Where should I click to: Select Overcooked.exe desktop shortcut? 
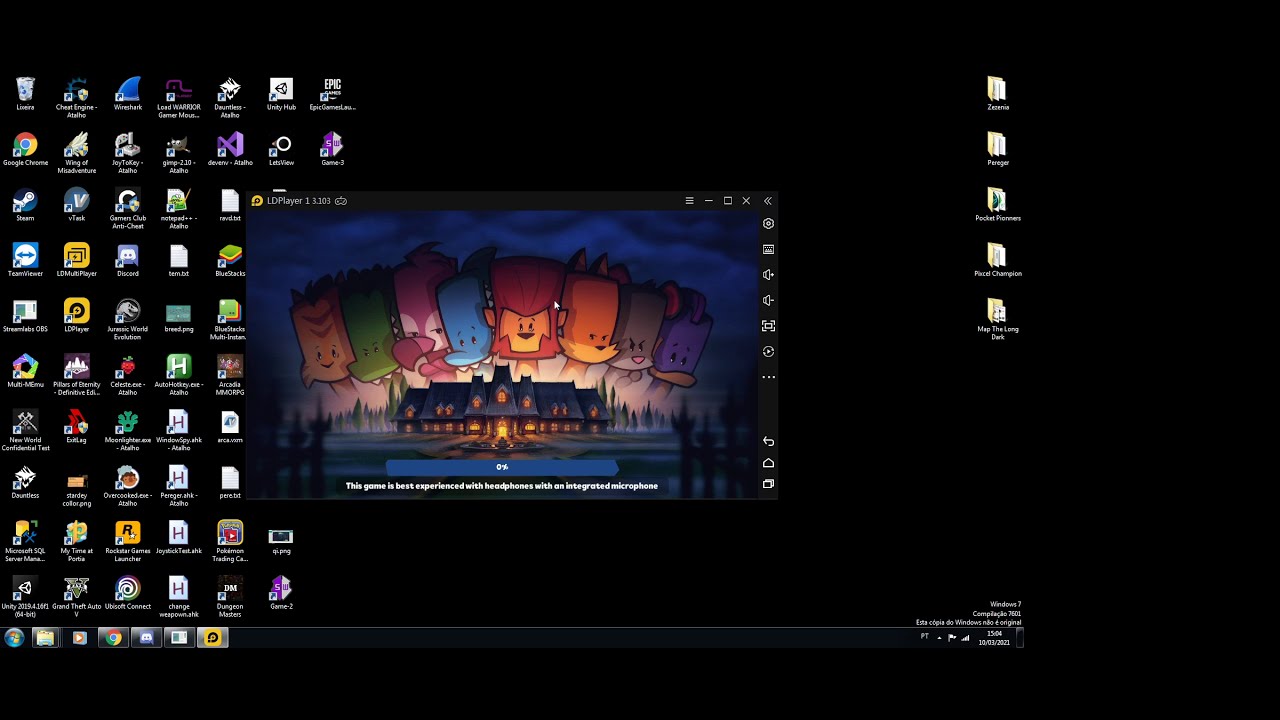(x=128, y=486)
